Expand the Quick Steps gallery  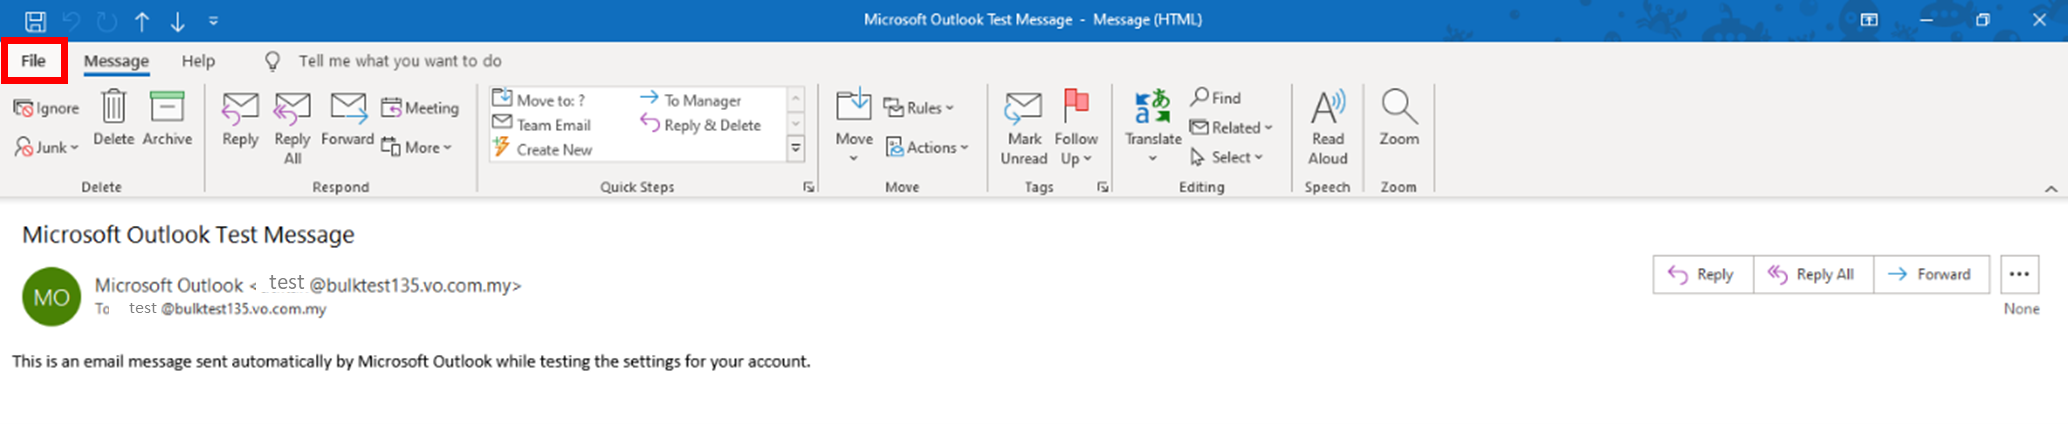(x=796, y=149)
